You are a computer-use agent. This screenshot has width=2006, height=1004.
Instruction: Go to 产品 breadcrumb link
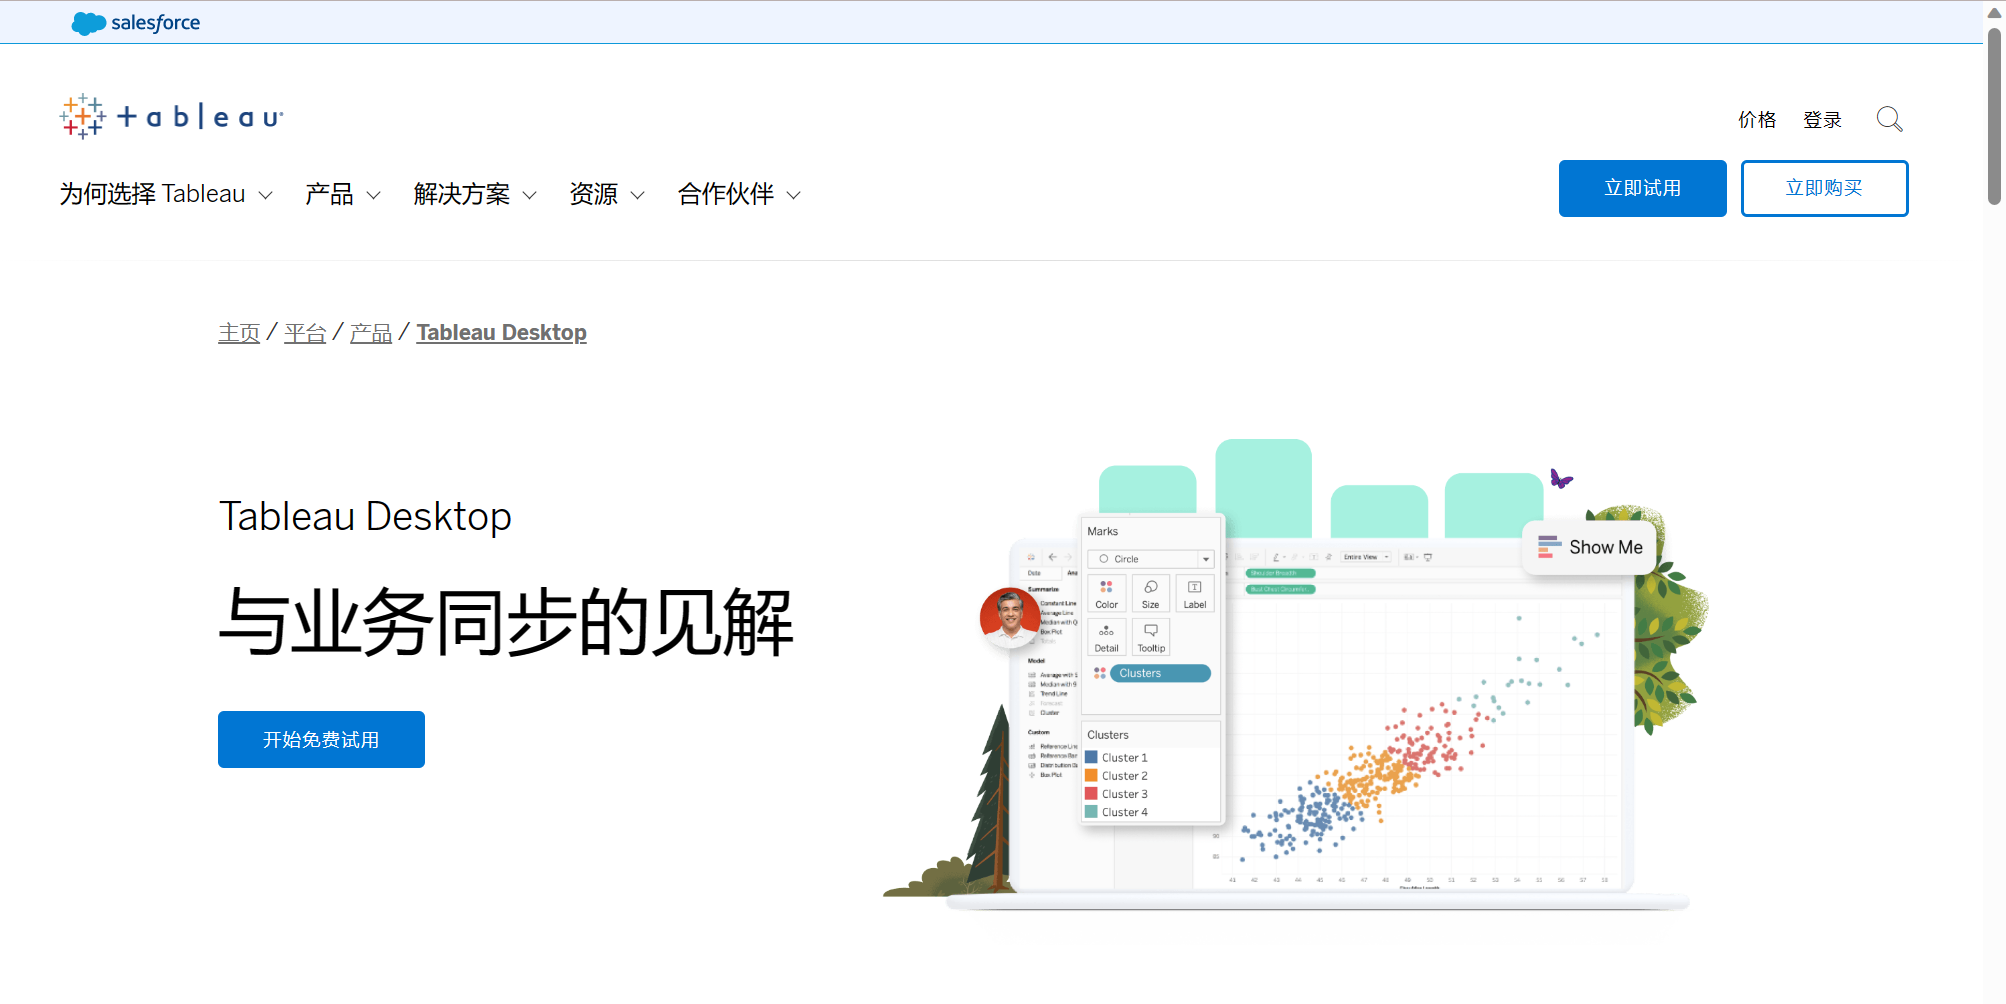pyautogui.click(x=371, y=333)
